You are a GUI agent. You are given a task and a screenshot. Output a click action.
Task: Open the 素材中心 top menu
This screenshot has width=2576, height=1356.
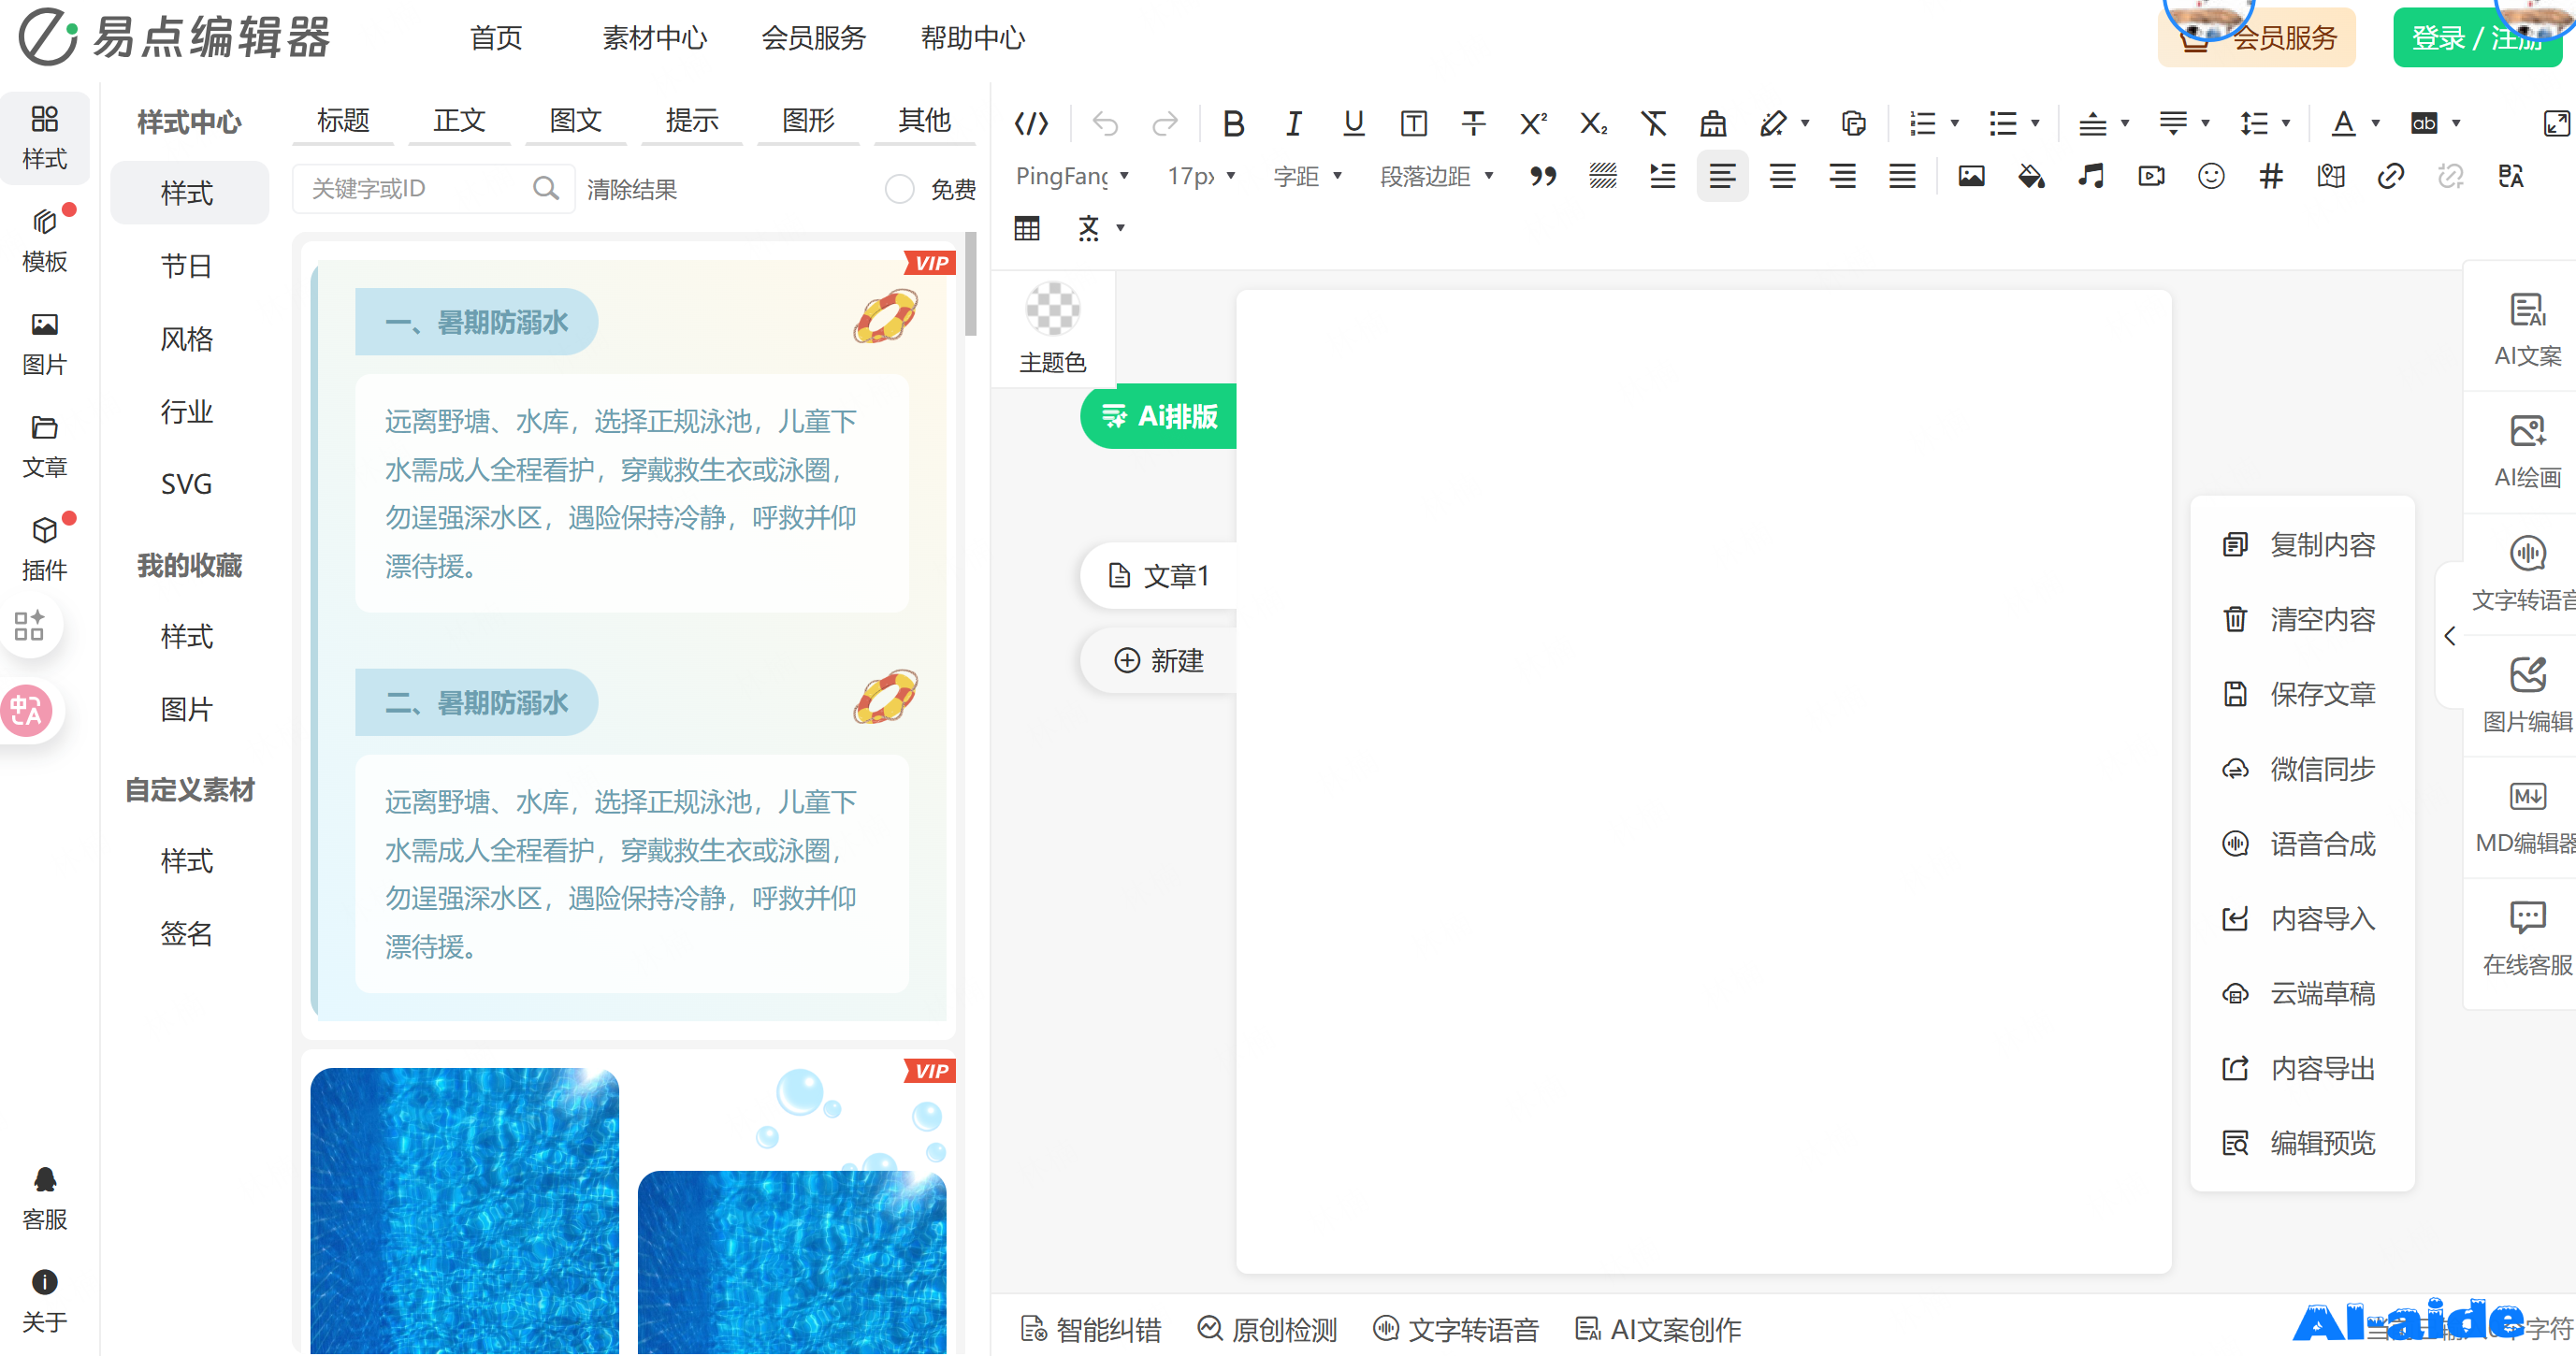[654, 38]
